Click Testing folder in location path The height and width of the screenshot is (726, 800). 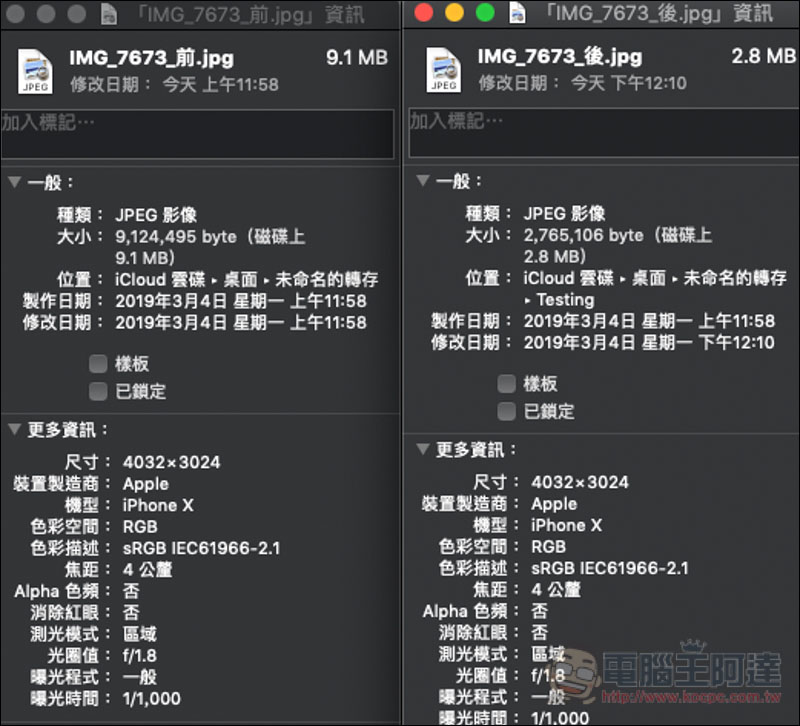coord(565,299)
